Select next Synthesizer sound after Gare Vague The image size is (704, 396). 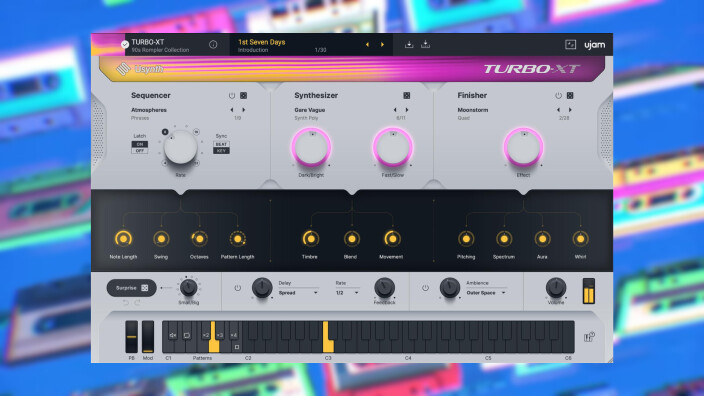(407, 110)
